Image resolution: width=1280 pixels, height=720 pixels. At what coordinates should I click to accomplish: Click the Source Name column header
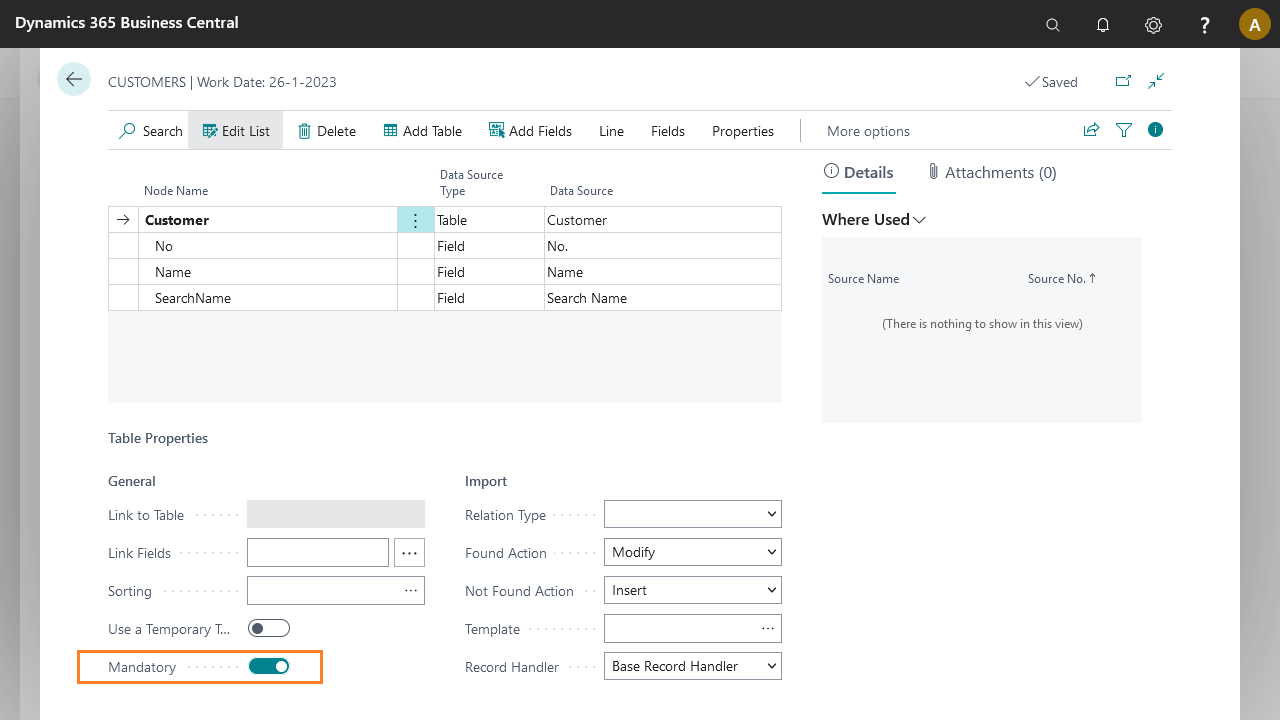(x=863, y=279)
